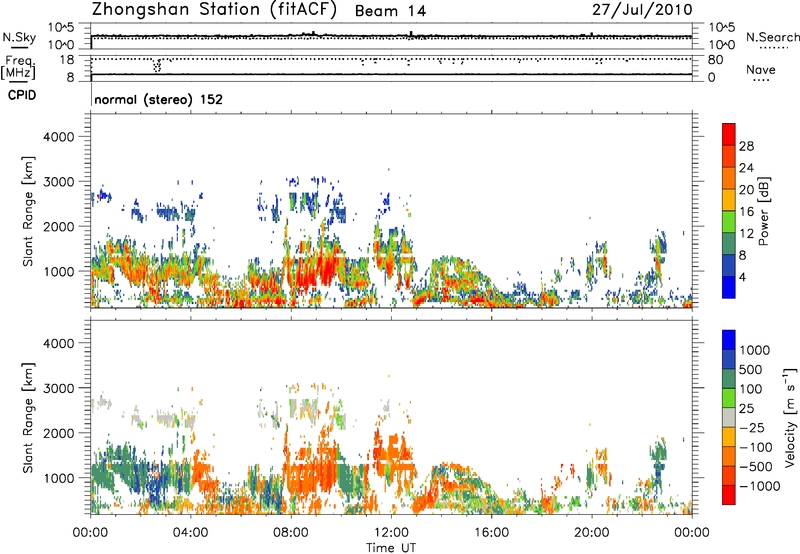Screen dimensions: 800x554
Task: Click the red top segment of Power colorbar
Action: point(729,134)
